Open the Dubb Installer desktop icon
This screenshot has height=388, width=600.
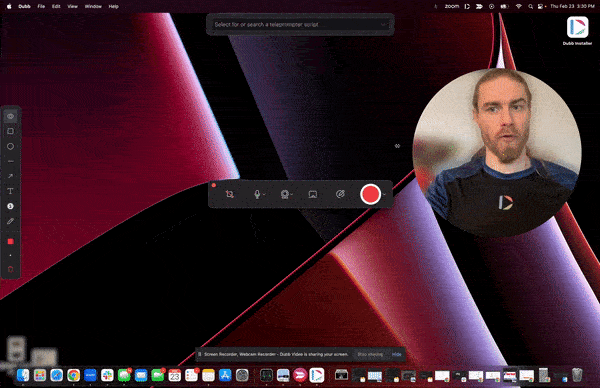[577, 31]
